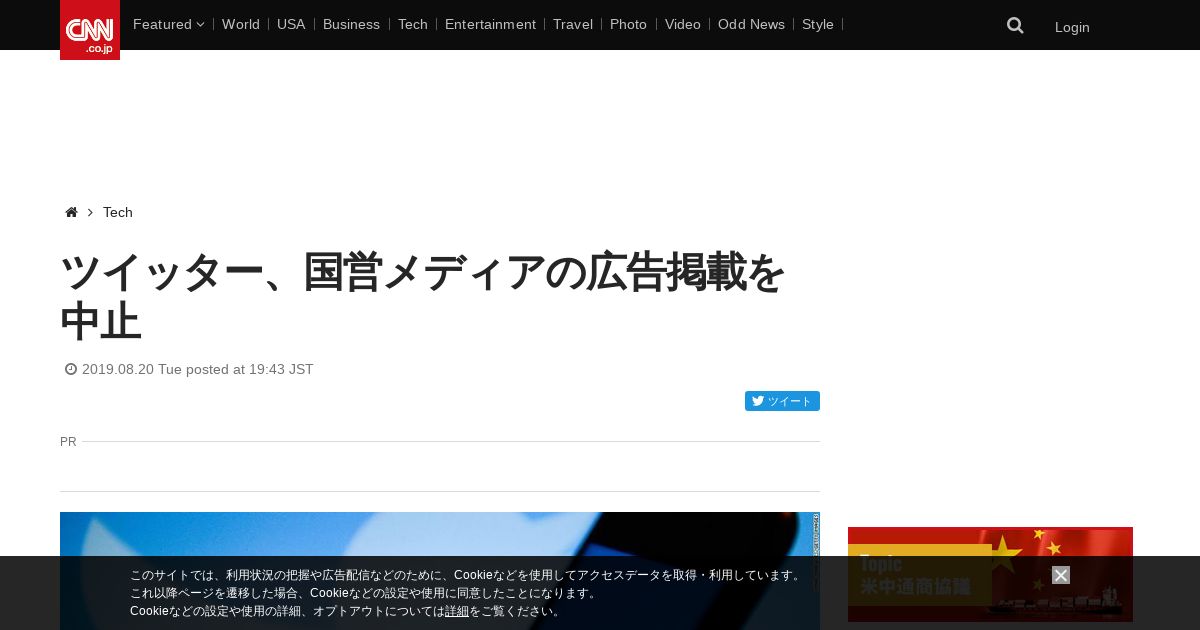Open the Travel section
This screenshot has height=630, width=1200.
click(573, 24)
